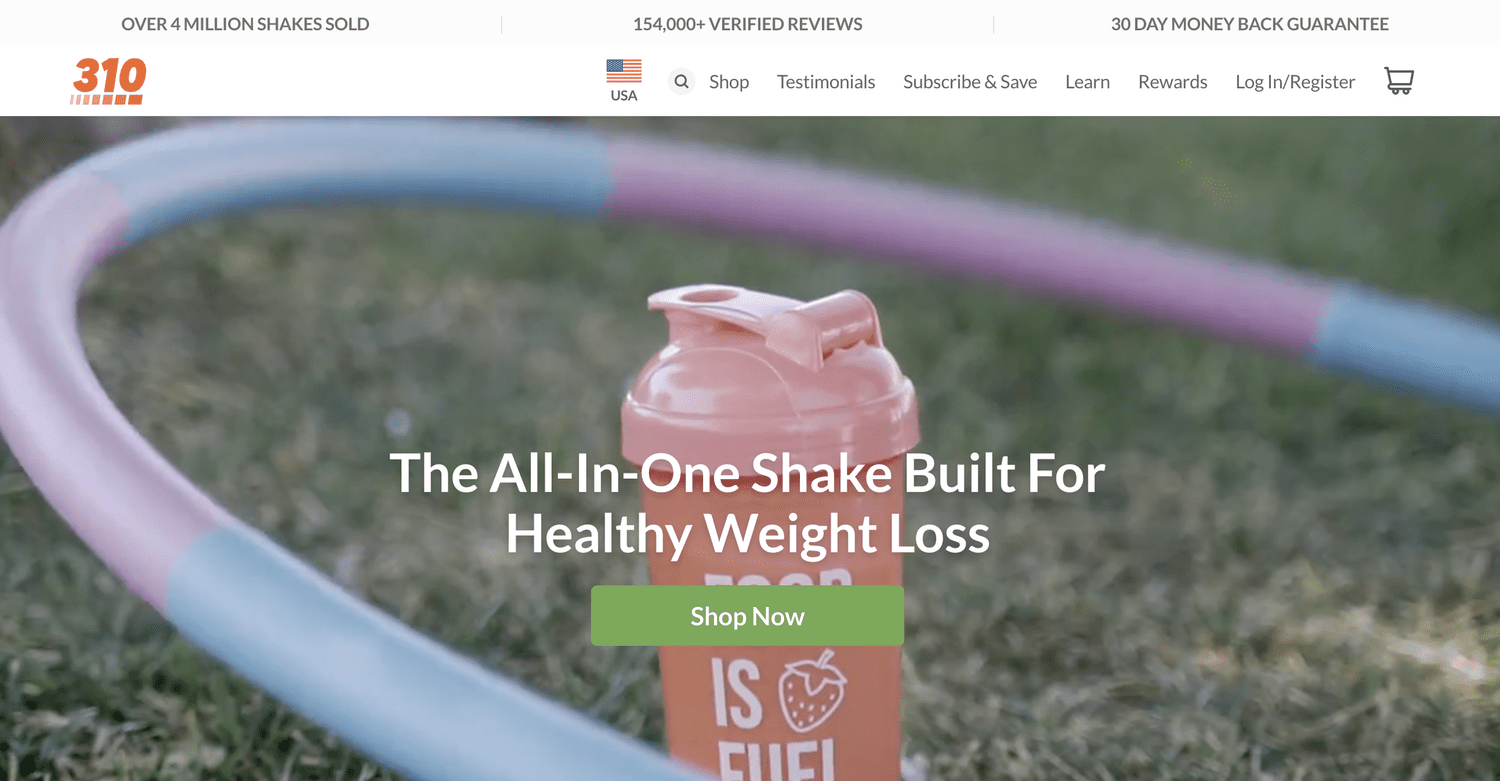Viewport: 1500px width, 781px height.
Task: Open search with the magnifier icon
Action: 681,82
